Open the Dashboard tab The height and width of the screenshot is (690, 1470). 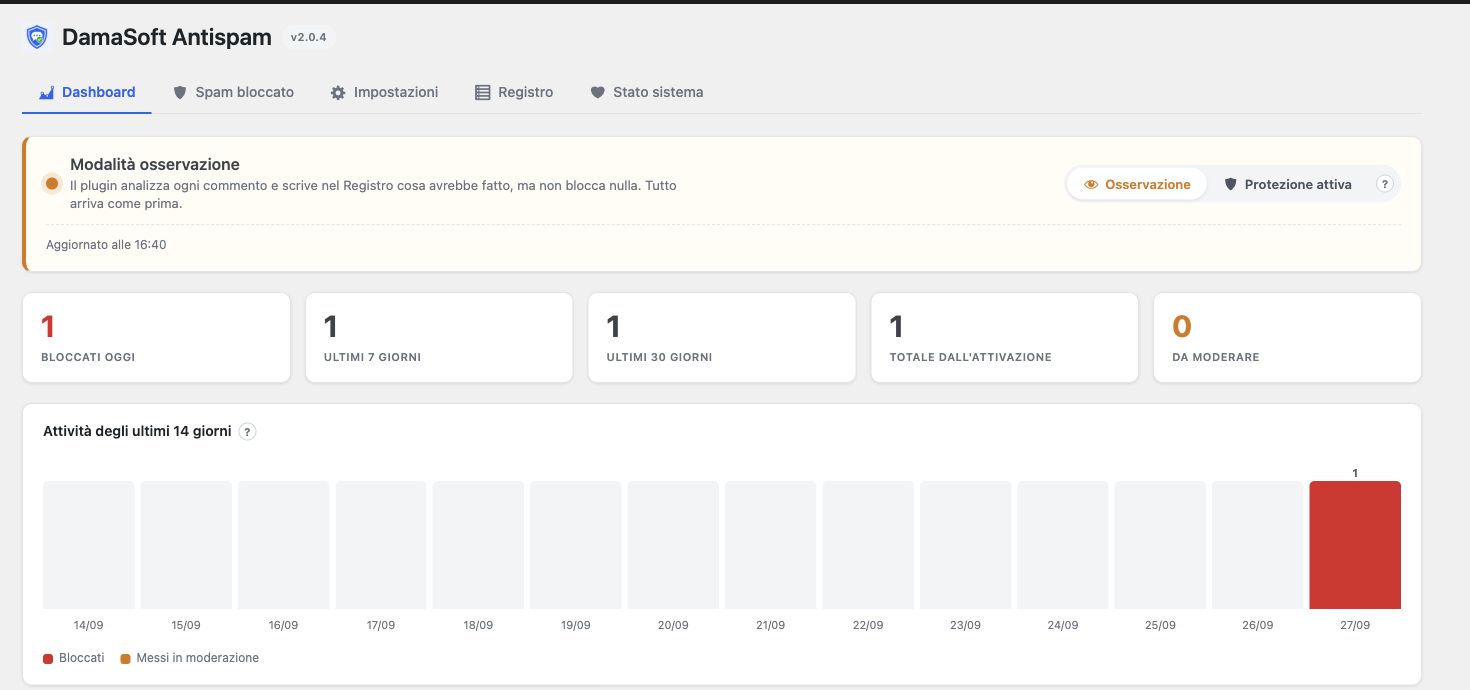point(87,92)
